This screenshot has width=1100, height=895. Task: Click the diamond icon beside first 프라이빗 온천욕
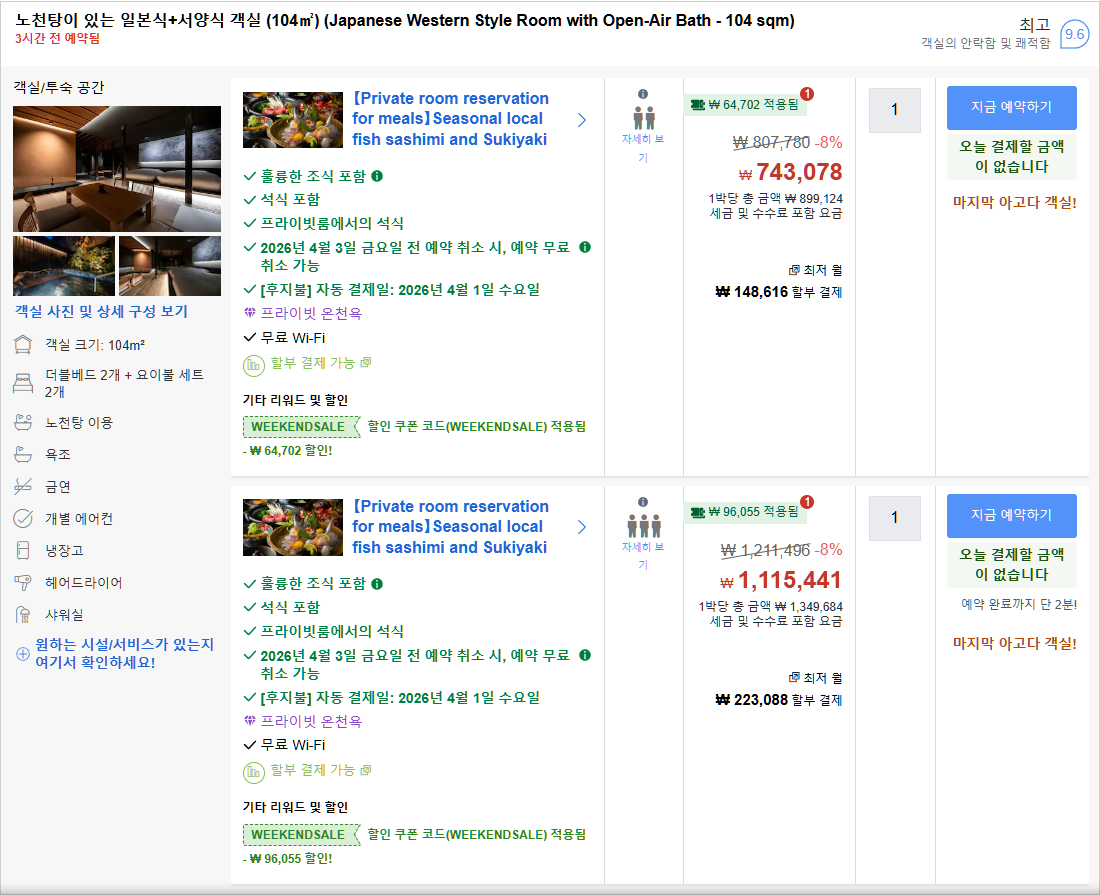249,313
